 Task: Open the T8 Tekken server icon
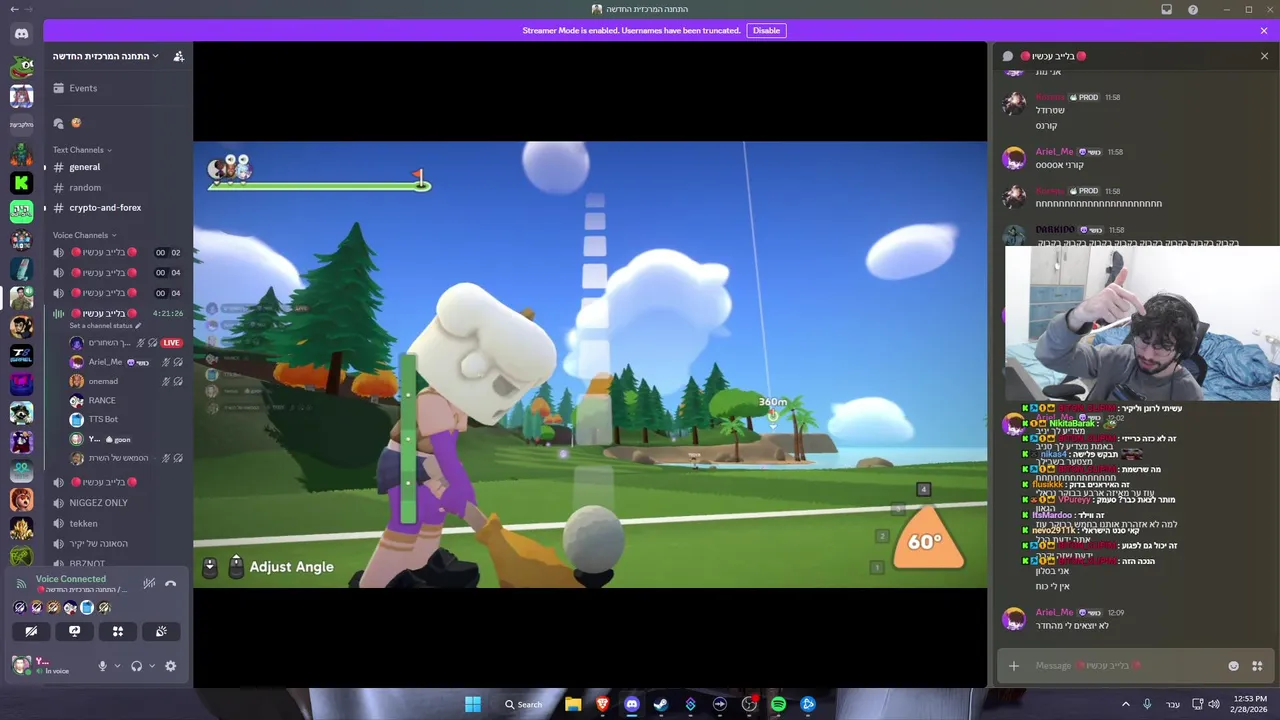21,355
